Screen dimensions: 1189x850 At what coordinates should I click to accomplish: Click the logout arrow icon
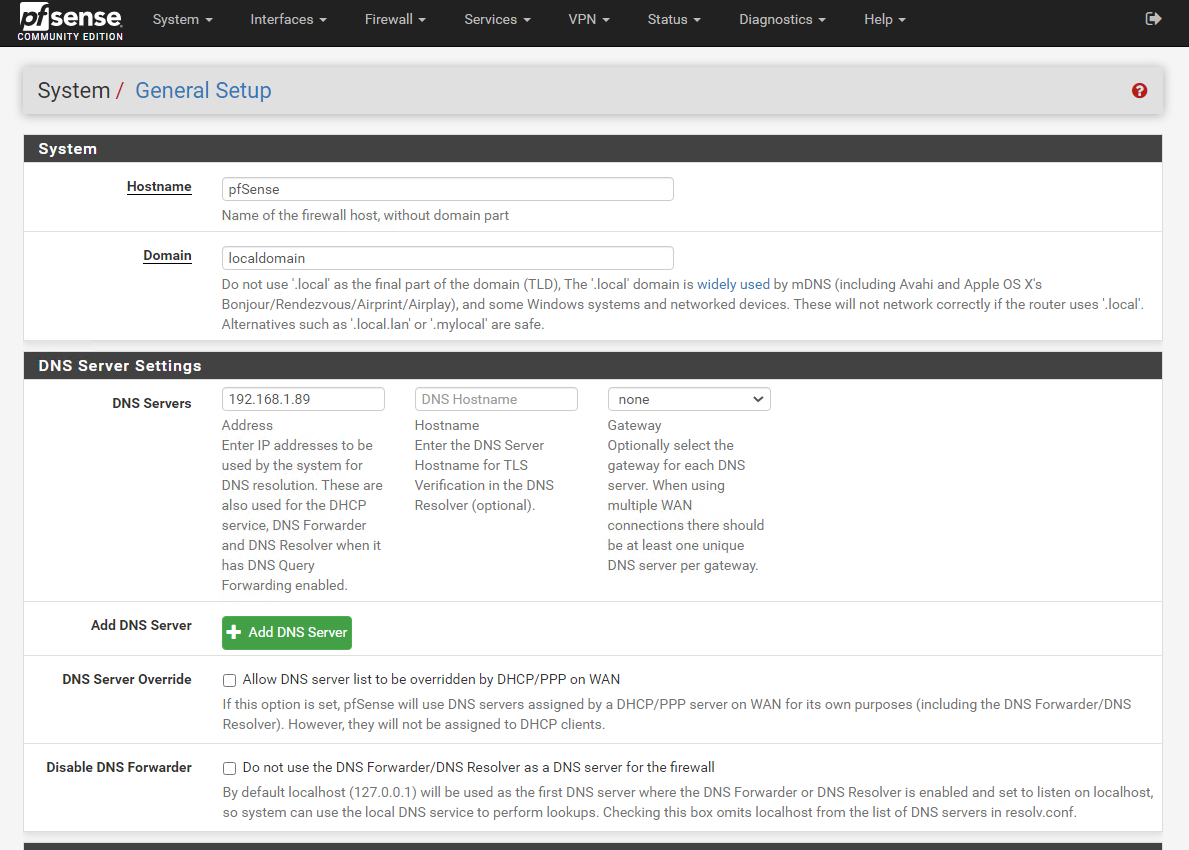(1153, 19)
